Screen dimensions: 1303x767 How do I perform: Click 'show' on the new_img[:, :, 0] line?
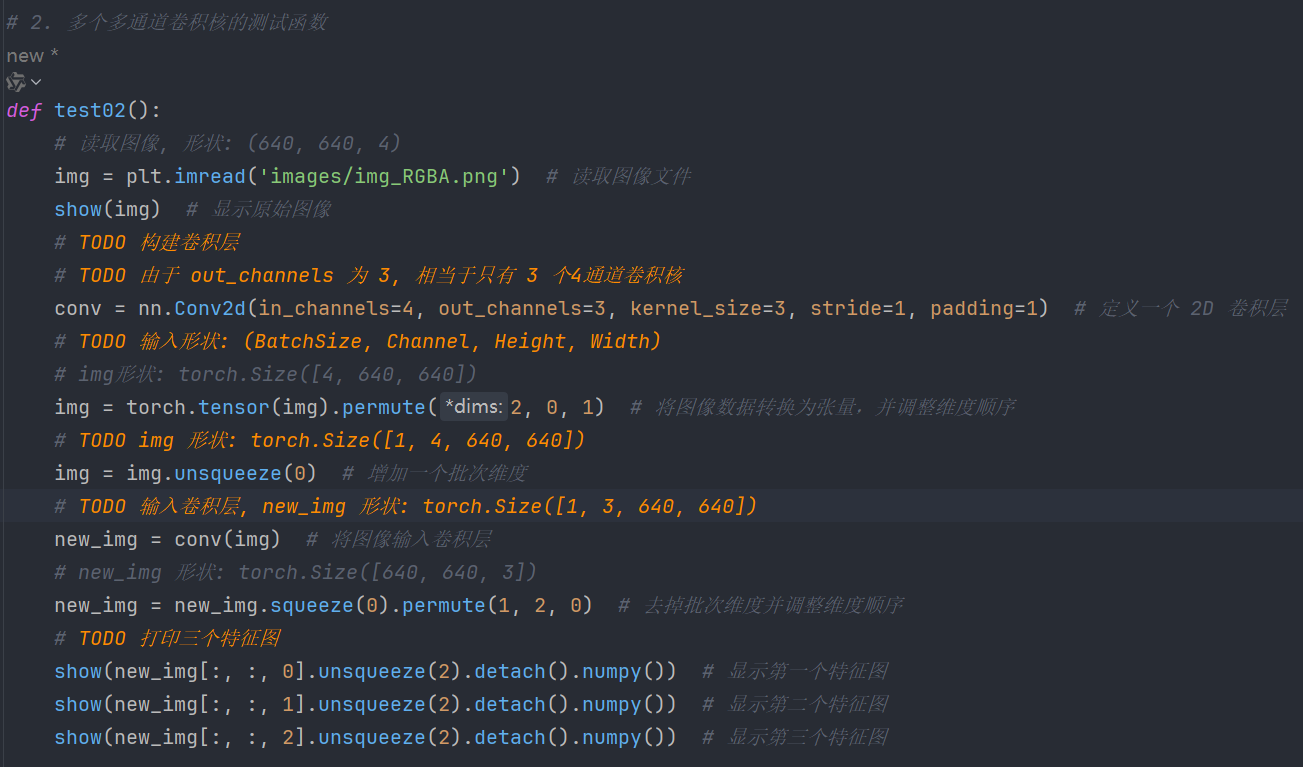[78, 671]
